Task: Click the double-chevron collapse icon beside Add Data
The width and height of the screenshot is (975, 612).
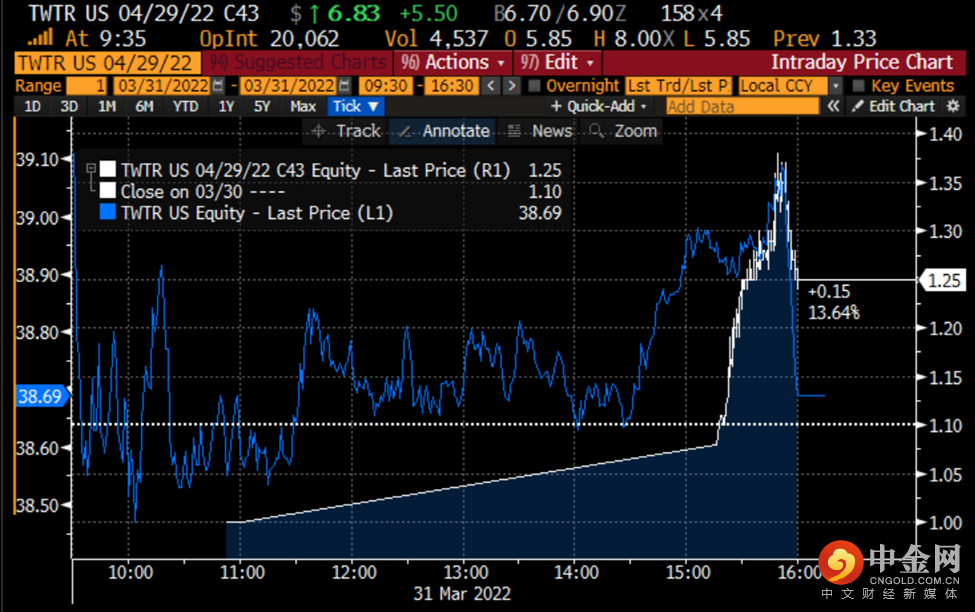Action: 833,106
